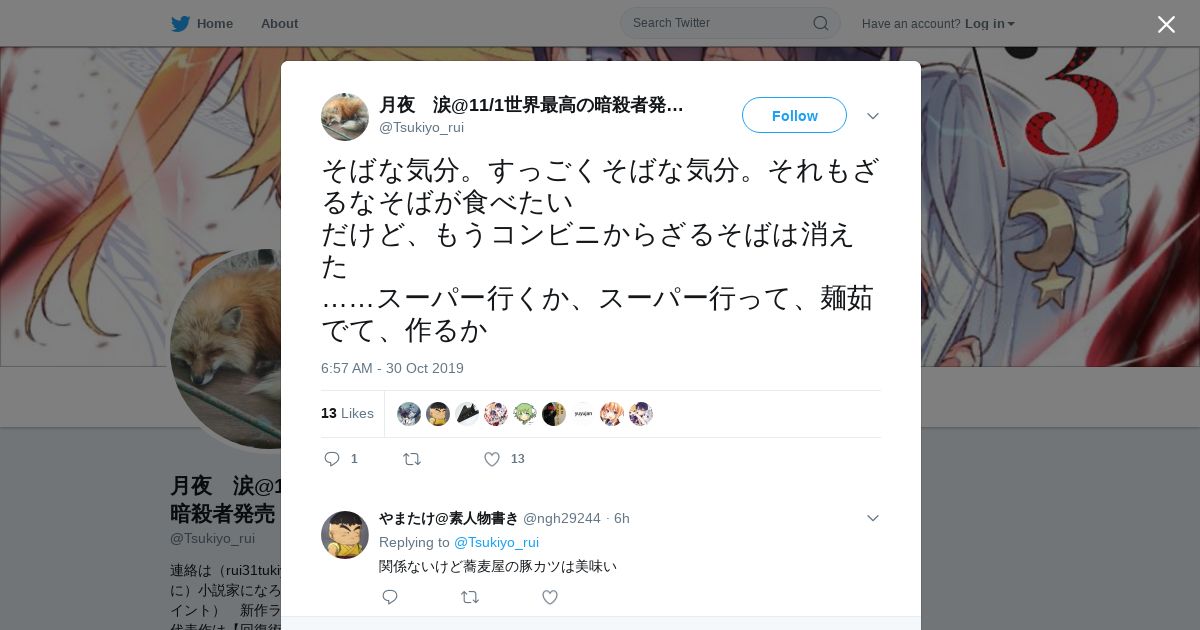Image resolution: width=1200 pixels, height=630 pixels.
Task: Close the tweet overlay with X
Action: coord(1166,24)
